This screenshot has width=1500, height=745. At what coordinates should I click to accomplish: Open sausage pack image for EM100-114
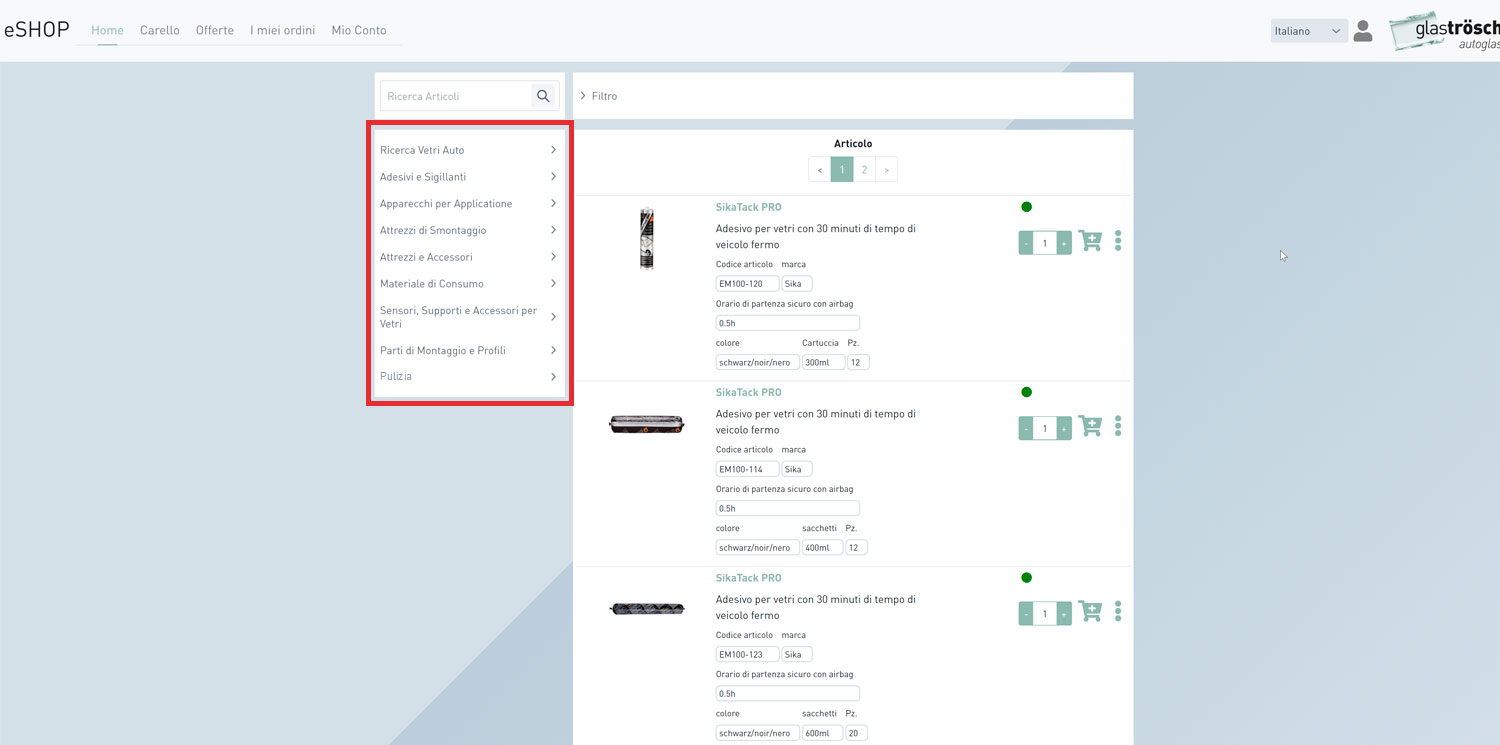(x=647, y=424)
